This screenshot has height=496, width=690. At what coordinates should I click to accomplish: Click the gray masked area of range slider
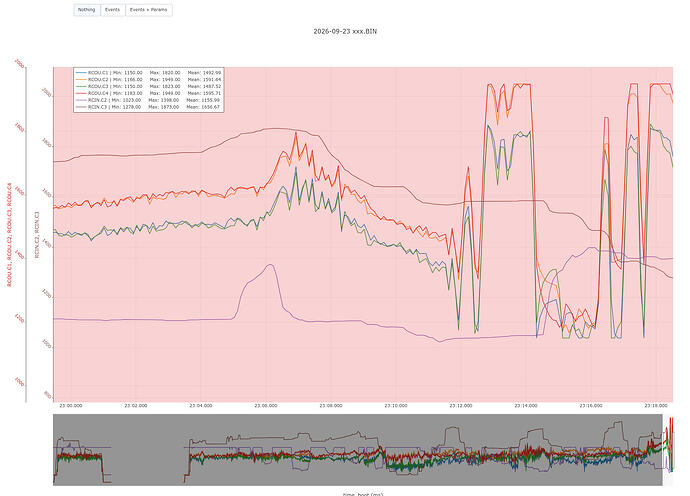357,450
